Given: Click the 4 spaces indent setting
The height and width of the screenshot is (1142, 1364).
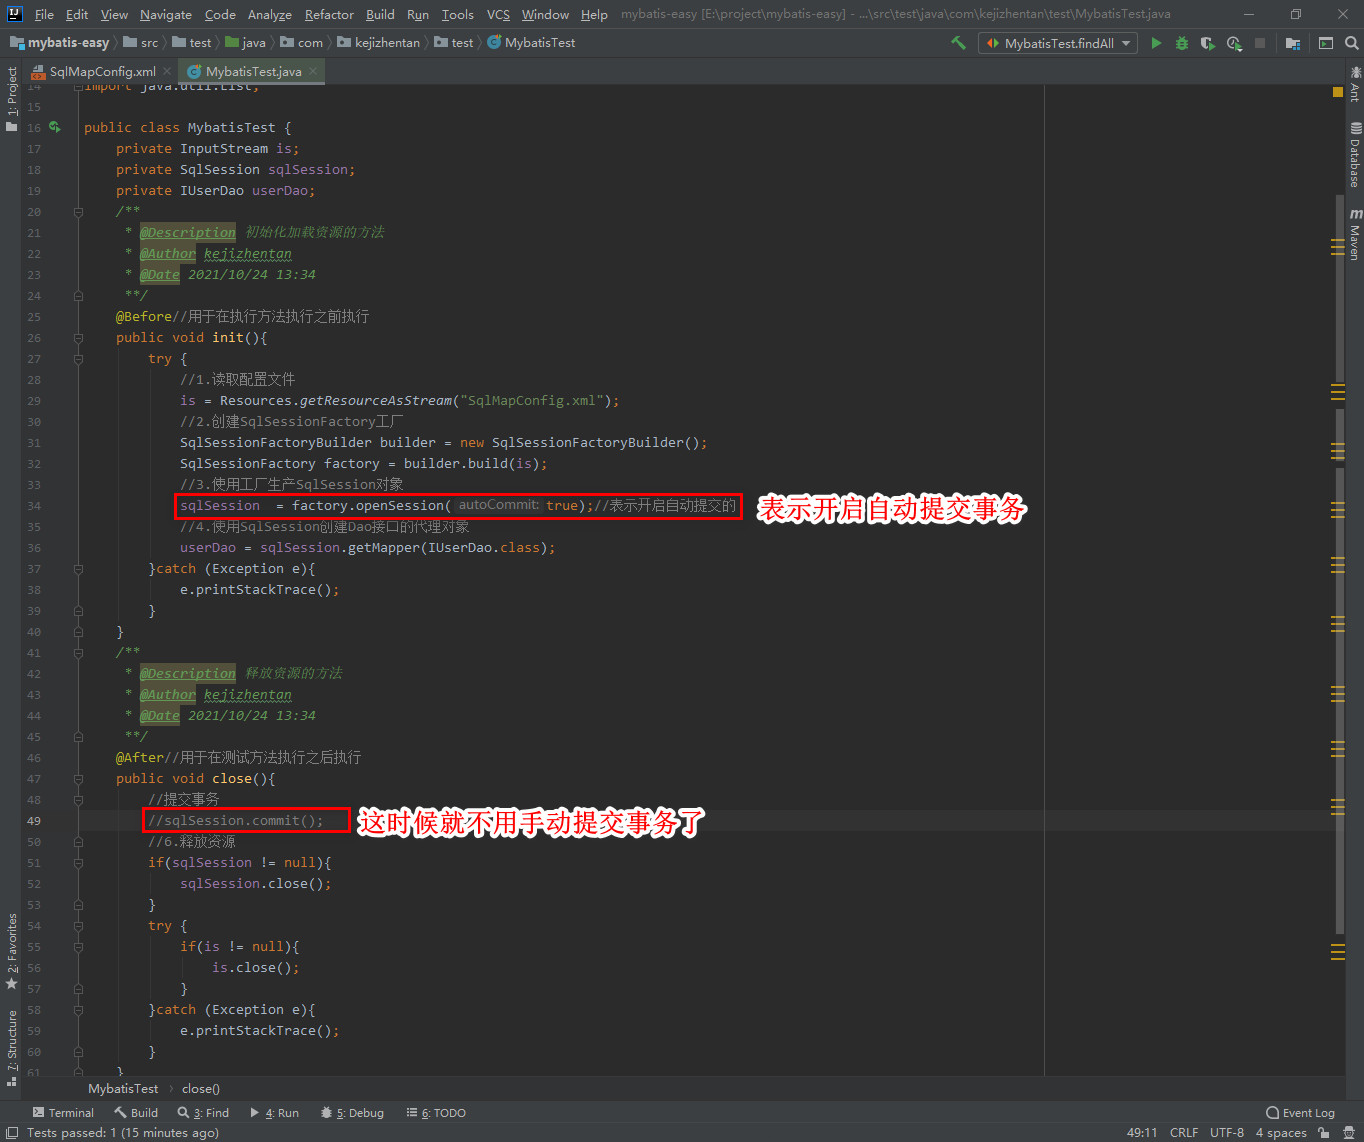Looking at the screenshot, I should [x=1281, y=1132].
